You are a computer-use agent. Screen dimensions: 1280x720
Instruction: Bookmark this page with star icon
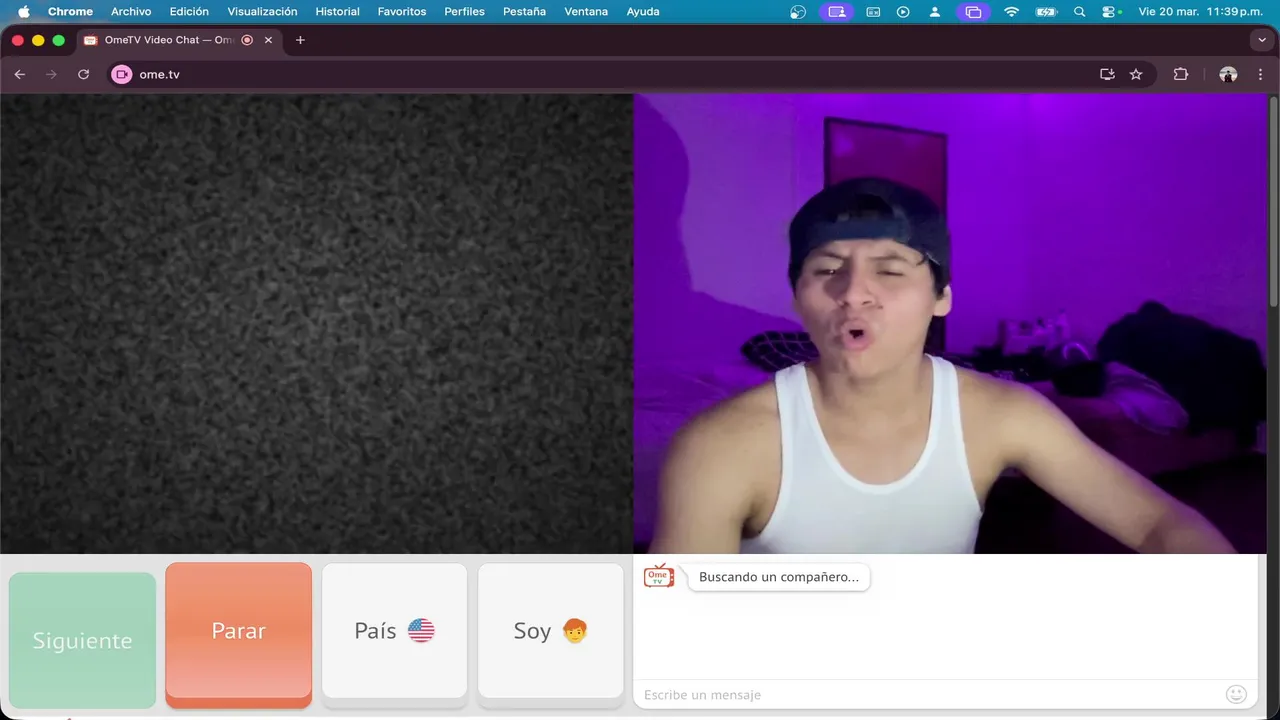1136,74
